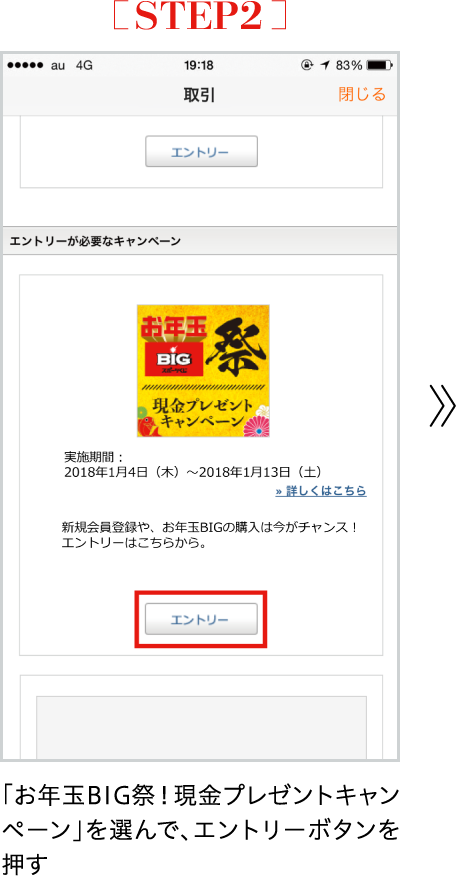The height and width of the screenshot is (876, 456).
Task: Tap the 19:18 clock in status bar
Action: [199, 66]
